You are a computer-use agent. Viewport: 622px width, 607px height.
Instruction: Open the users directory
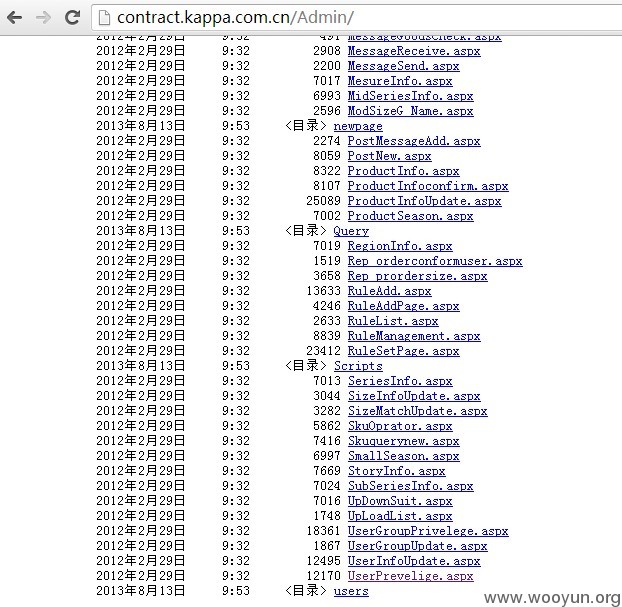351,591
